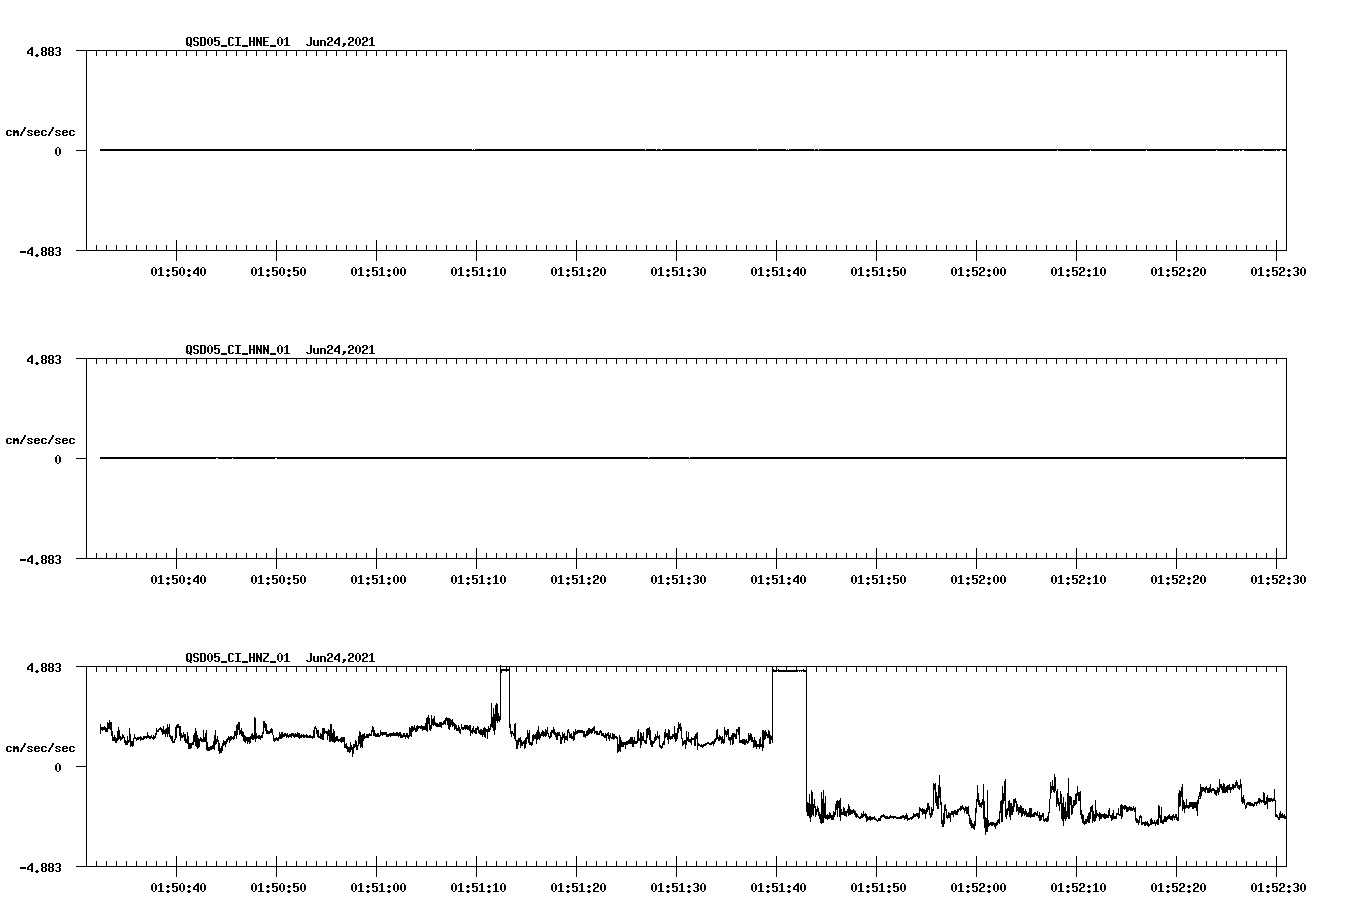Click the 01:50:40 time label under the HNN plot

tap(178, 579)
